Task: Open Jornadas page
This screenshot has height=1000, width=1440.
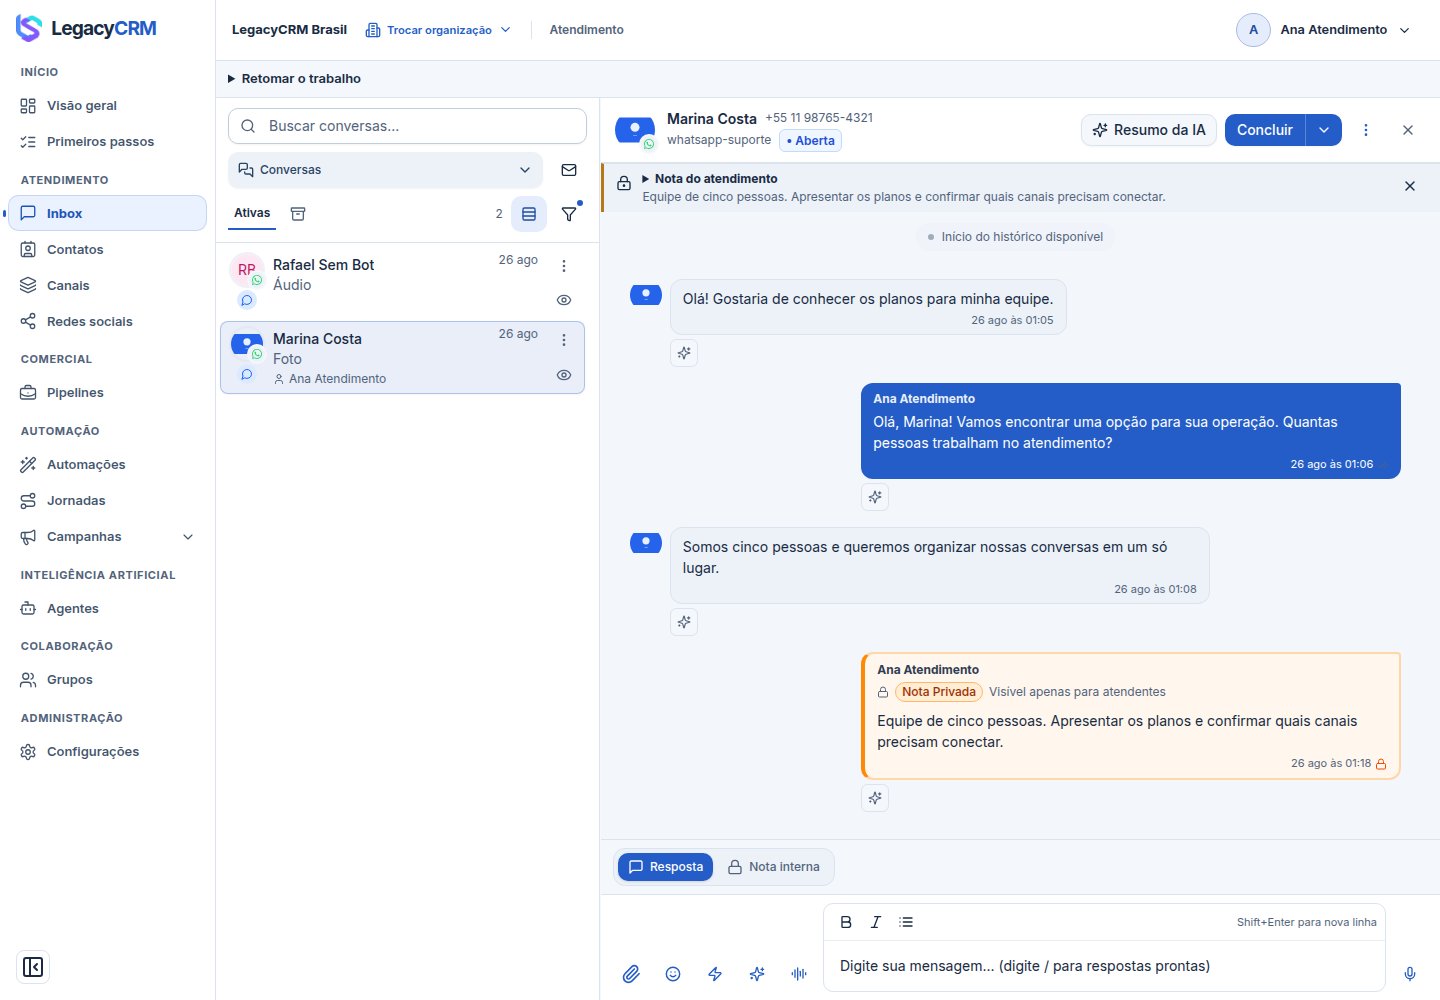Action: [x=107, y=501]
